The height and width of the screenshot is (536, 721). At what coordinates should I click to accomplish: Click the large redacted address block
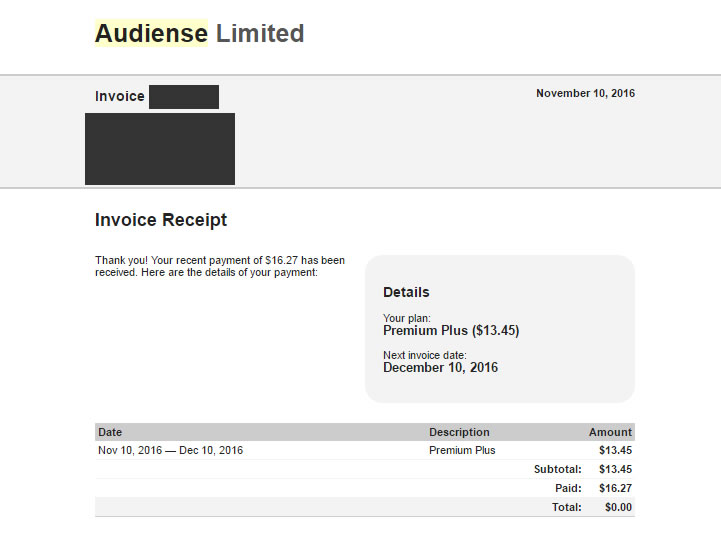pos(160,149)
